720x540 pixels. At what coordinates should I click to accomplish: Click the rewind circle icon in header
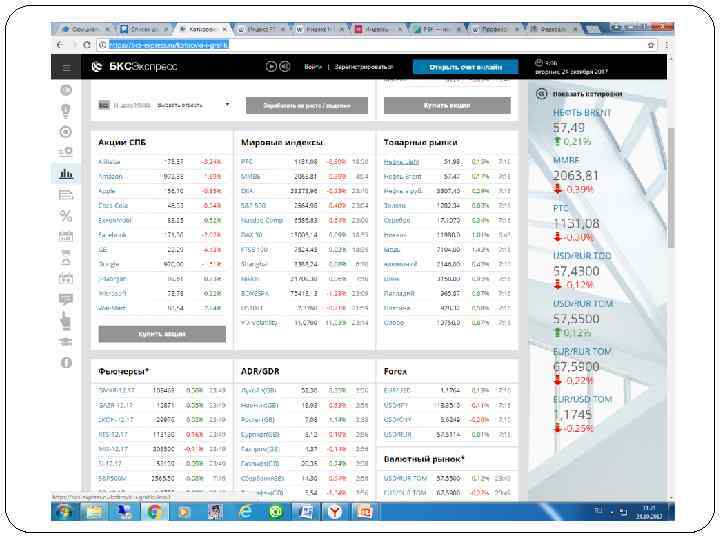[285, 67]
